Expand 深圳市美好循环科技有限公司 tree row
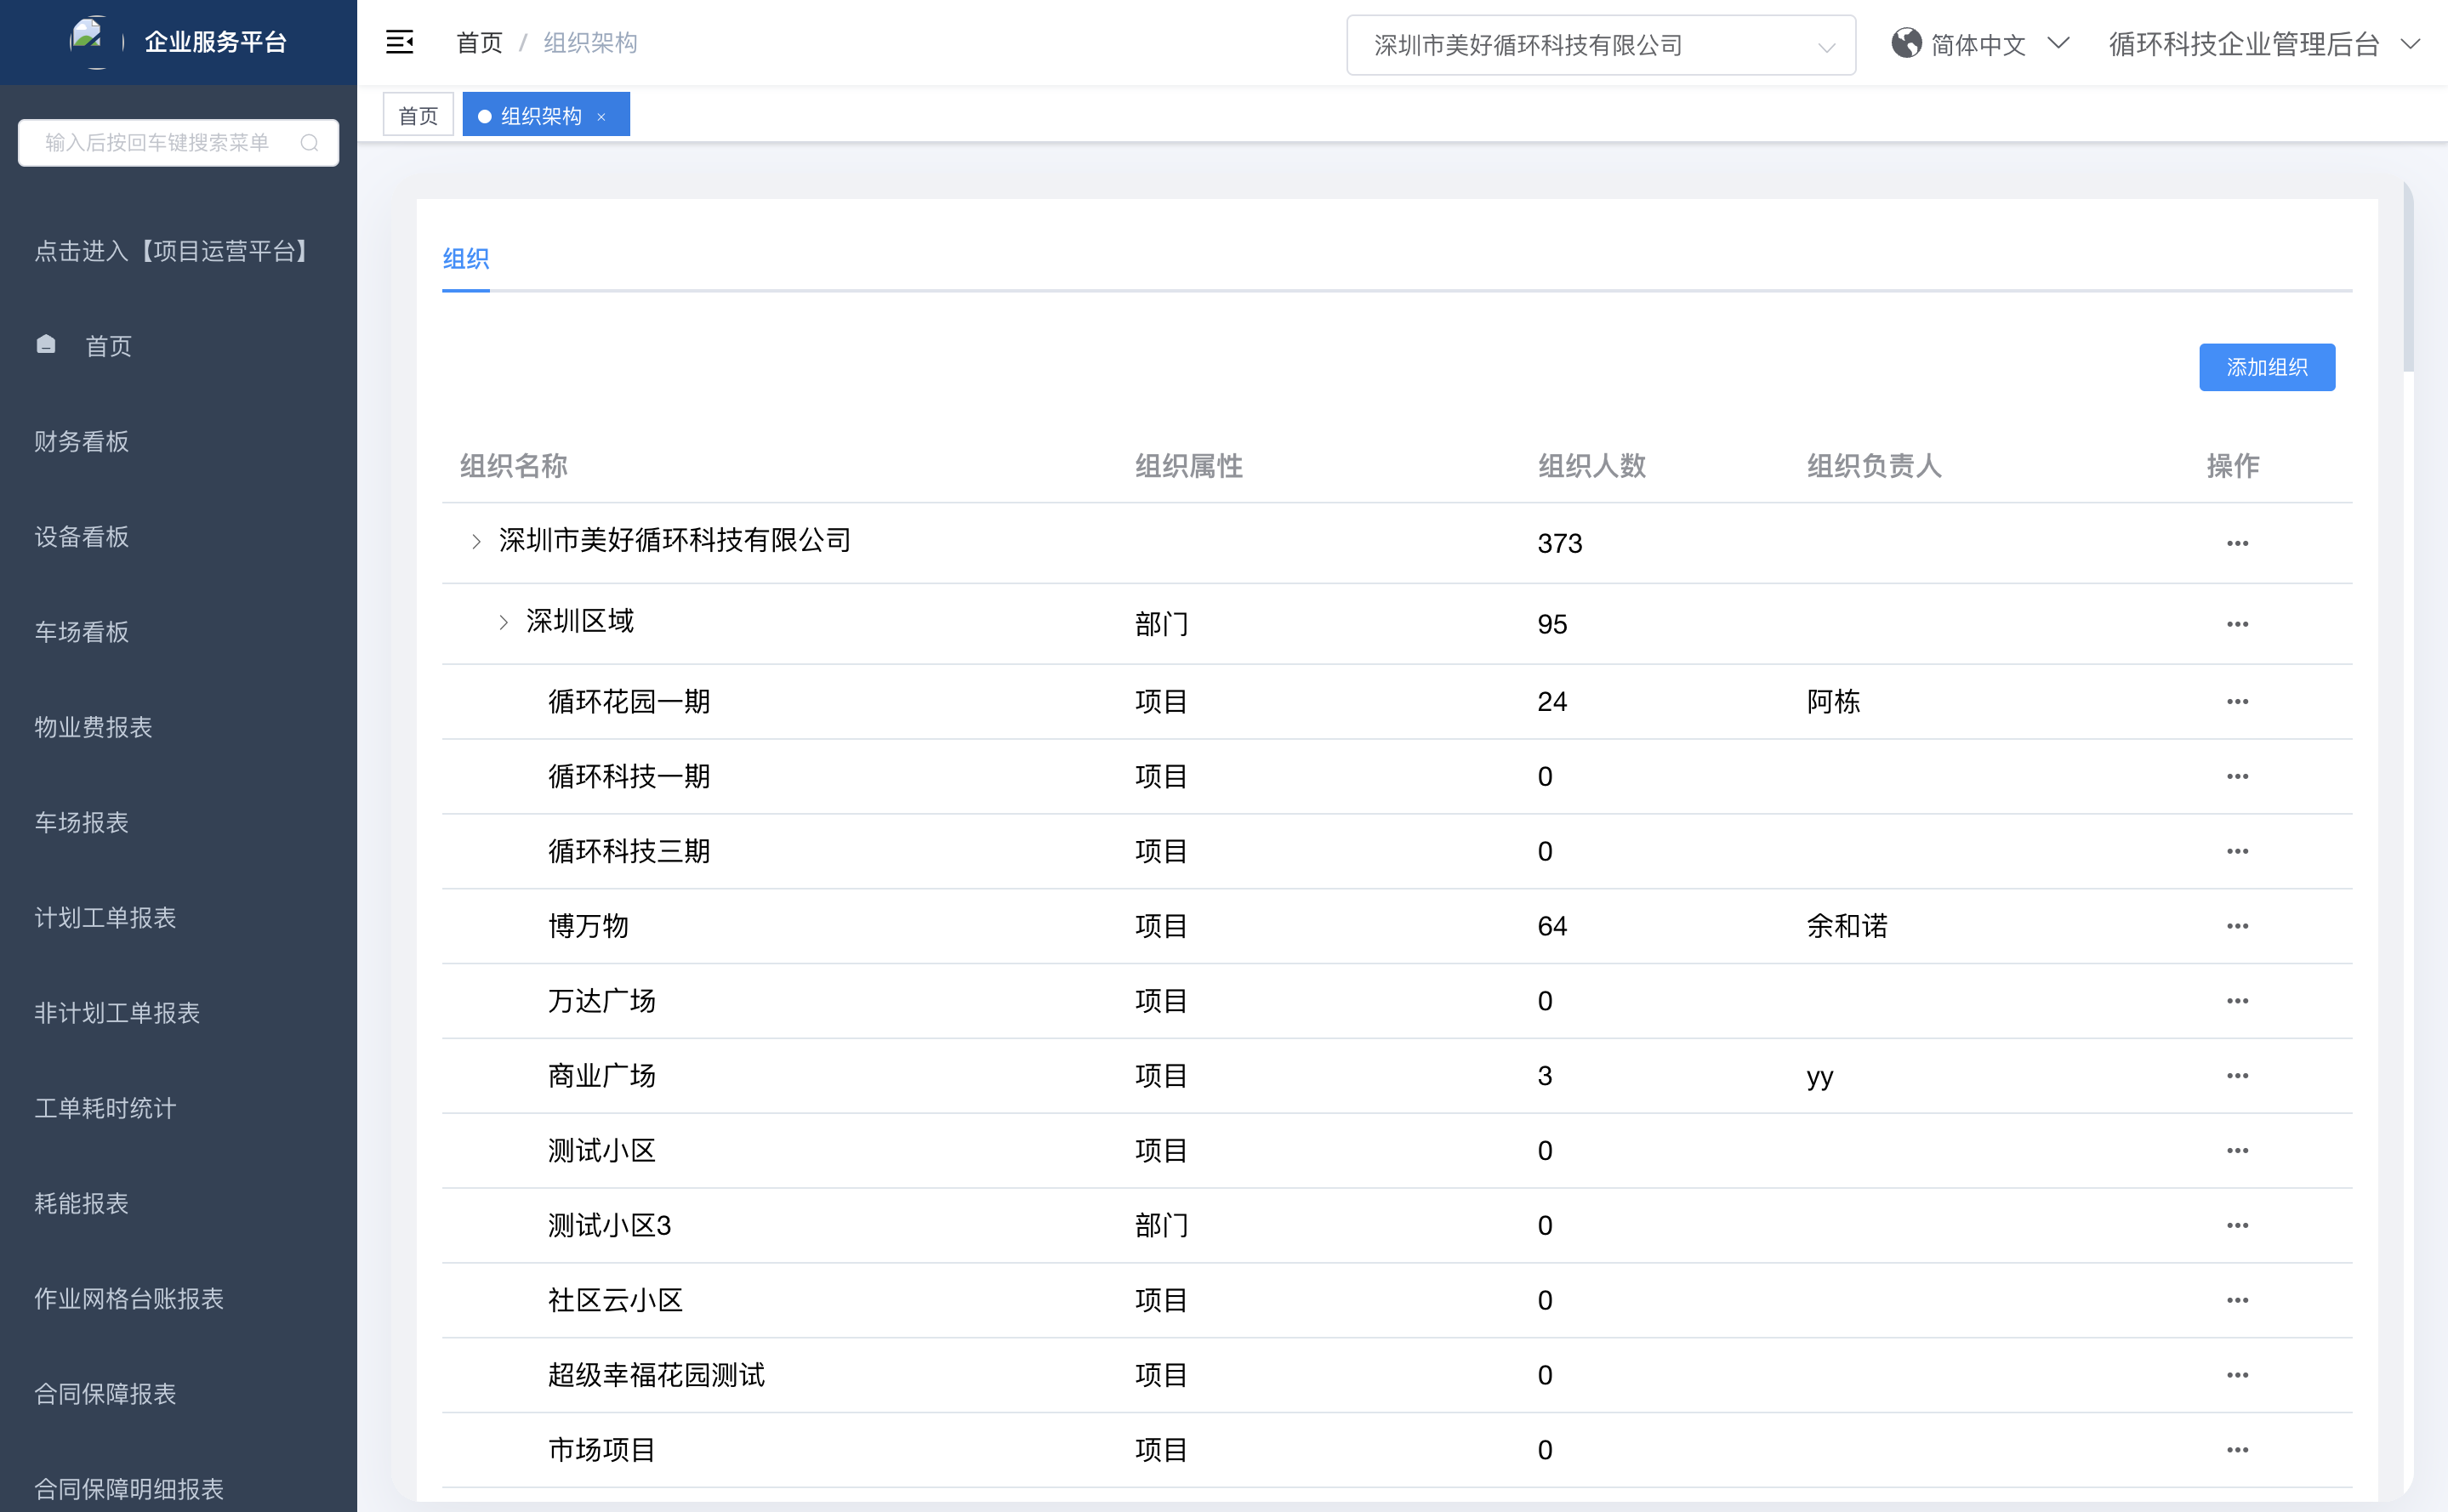The height and width of the screenshot is (1512, 2448). pyautogui.click(x=476, y=542)
